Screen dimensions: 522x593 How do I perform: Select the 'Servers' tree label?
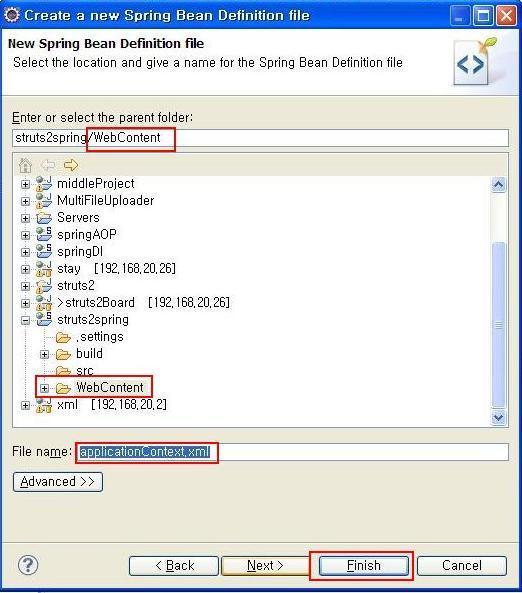pyautogui.click(x=78, y=218)
